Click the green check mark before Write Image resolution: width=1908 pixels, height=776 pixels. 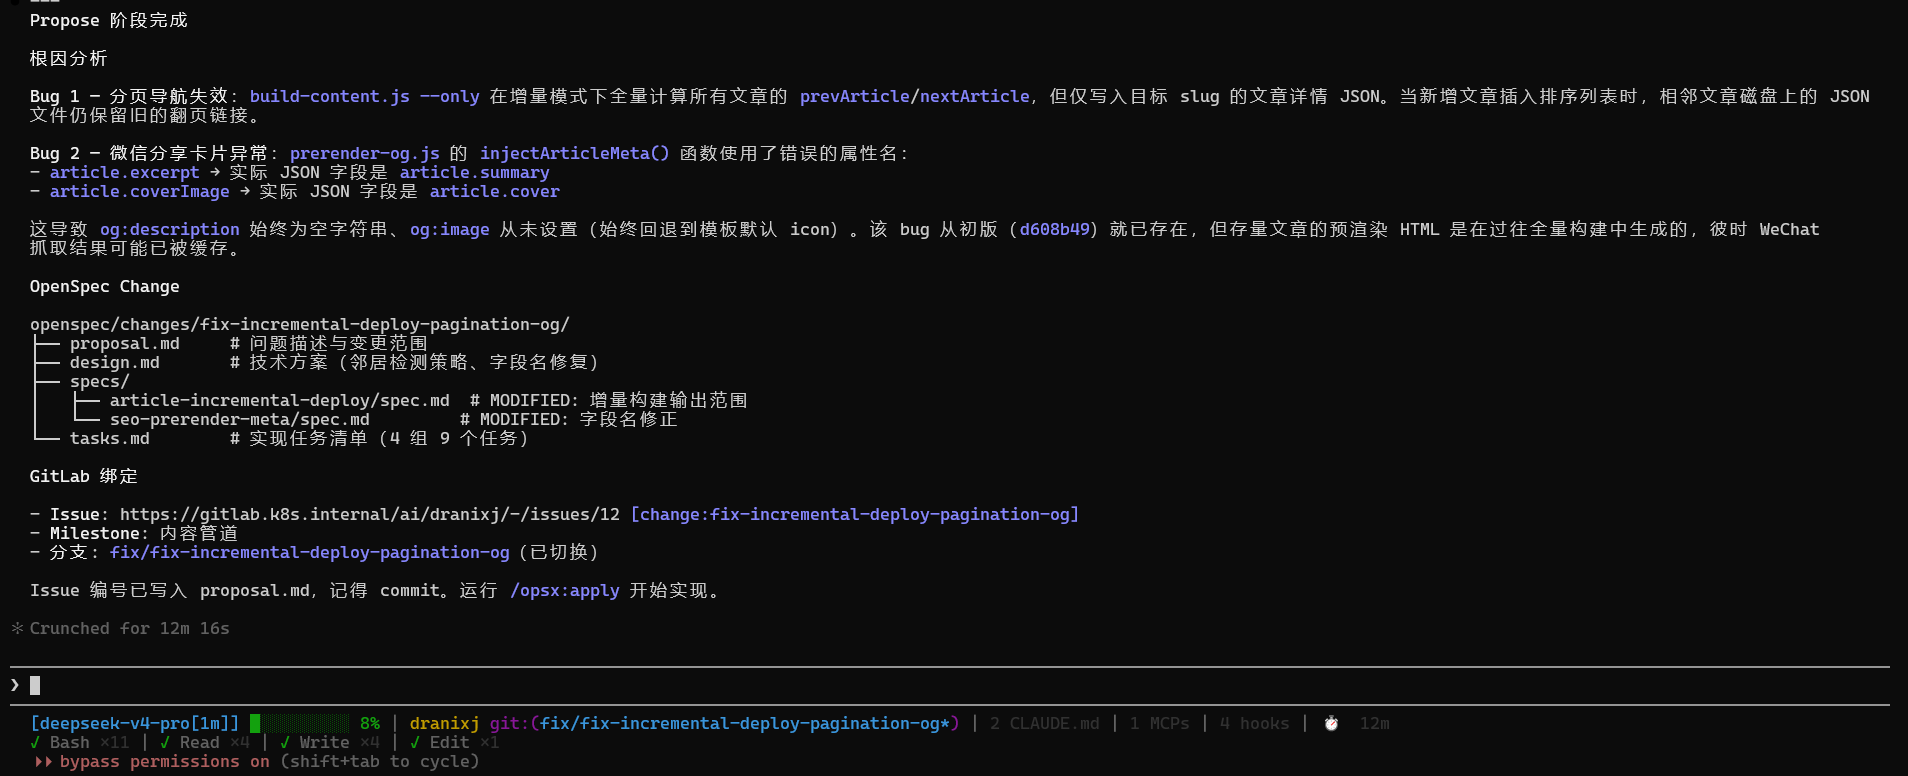click(x=285, y=742)
